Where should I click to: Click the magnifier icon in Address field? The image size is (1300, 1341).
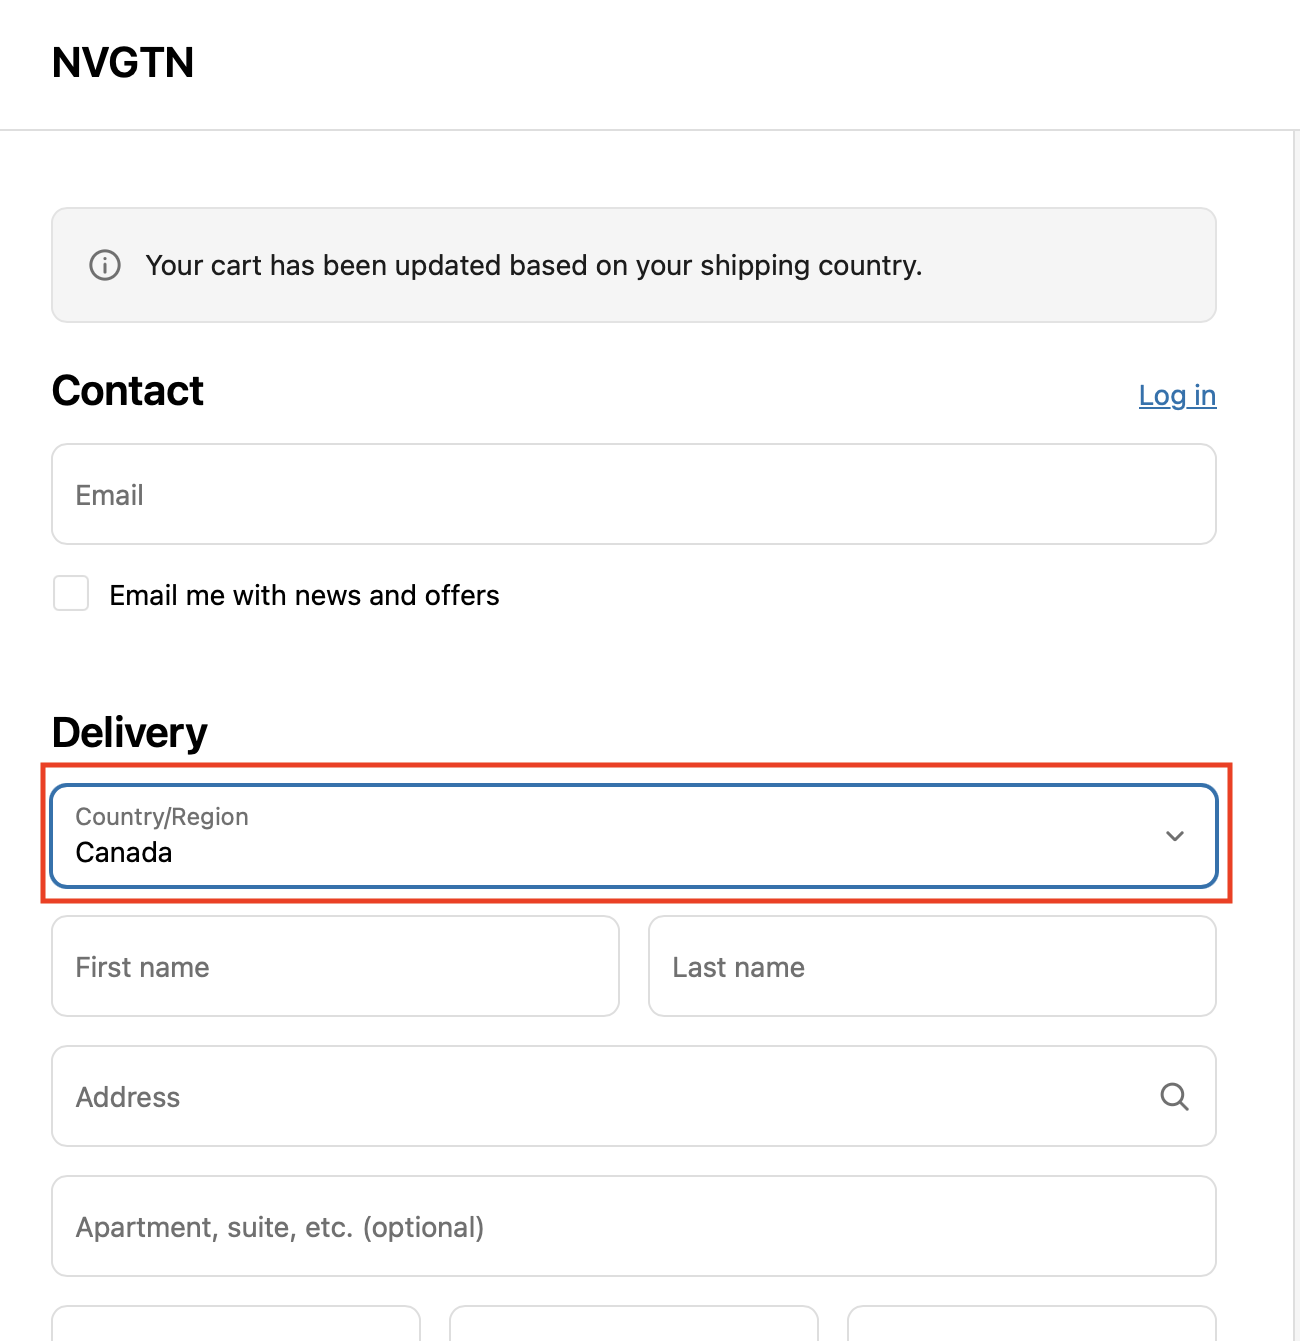[x=1174, y=1097]
